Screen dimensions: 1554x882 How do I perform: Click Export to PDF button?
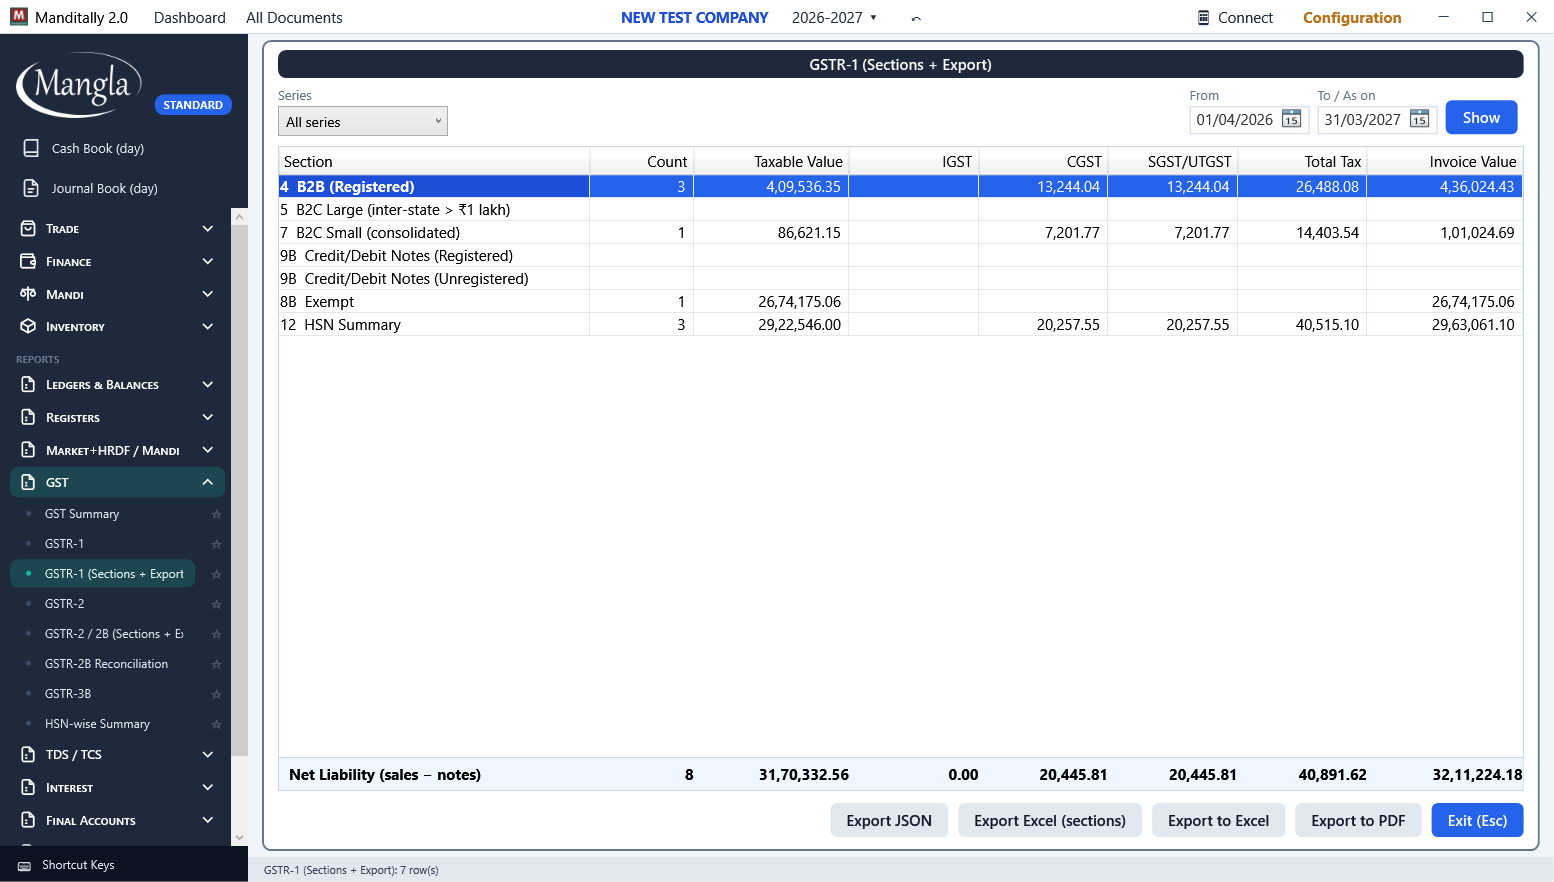pos(1358,821)
